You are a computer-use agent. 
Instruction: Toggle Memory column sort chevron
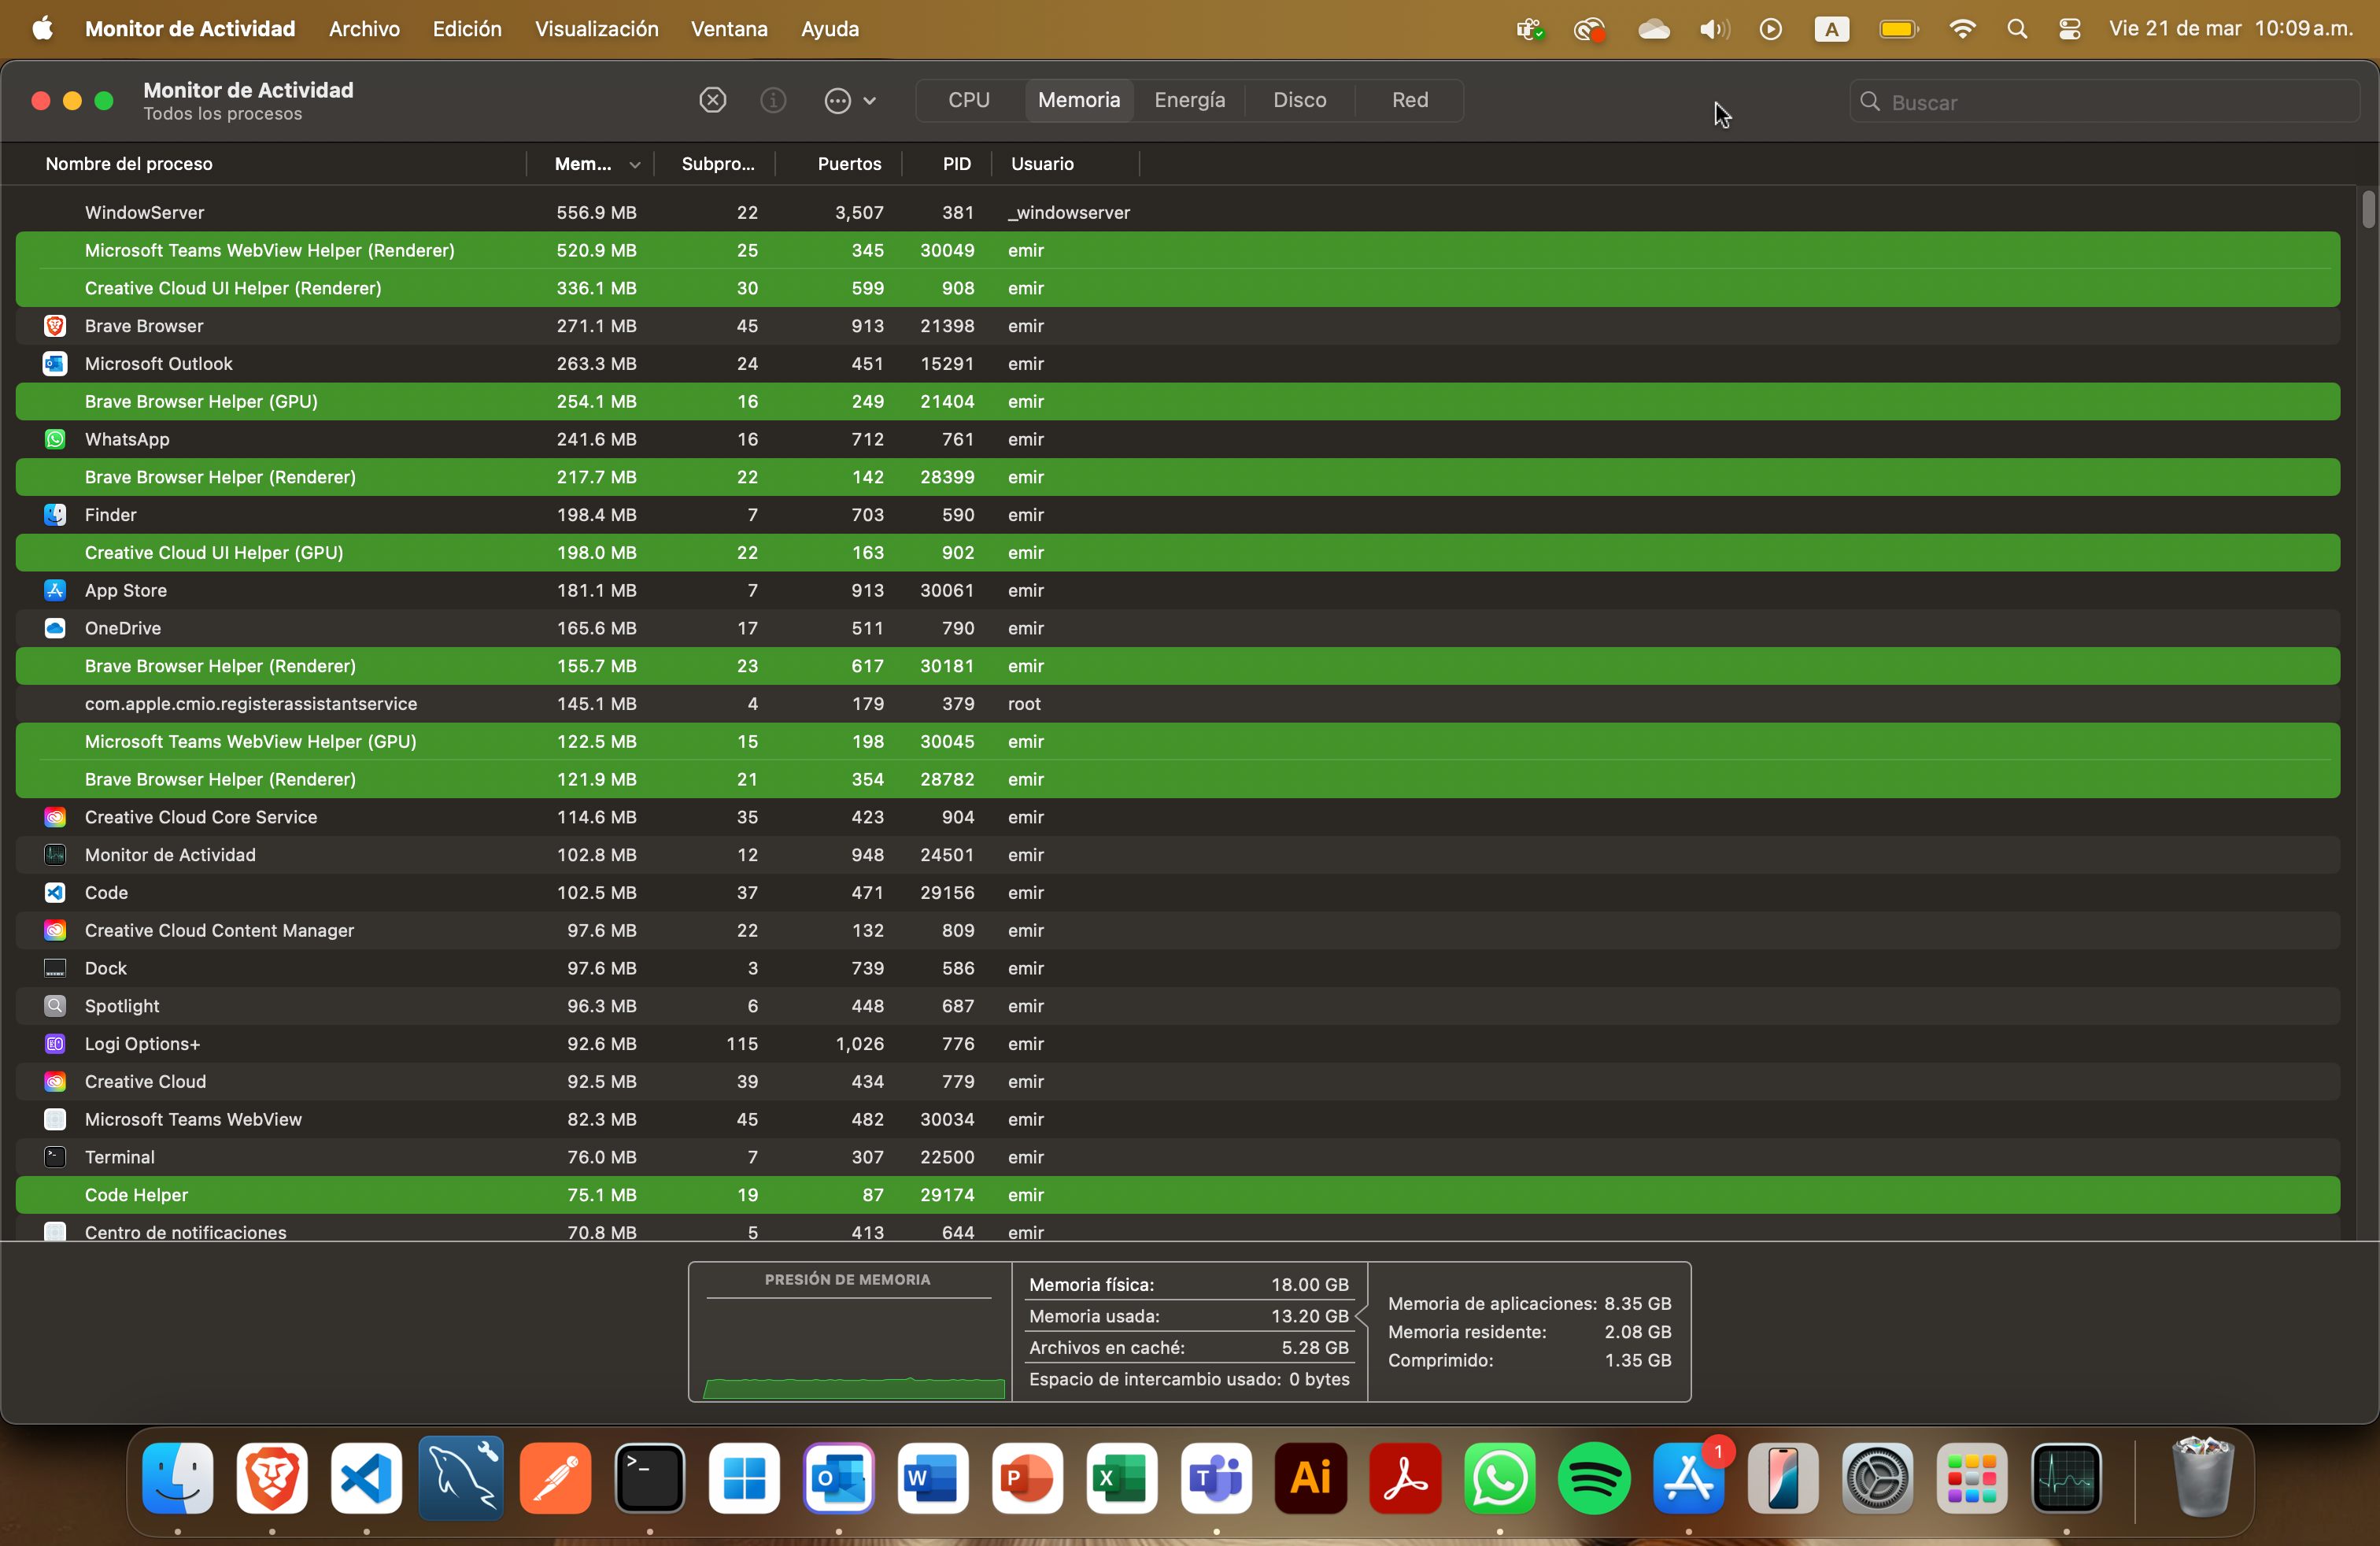pos(634,165)
